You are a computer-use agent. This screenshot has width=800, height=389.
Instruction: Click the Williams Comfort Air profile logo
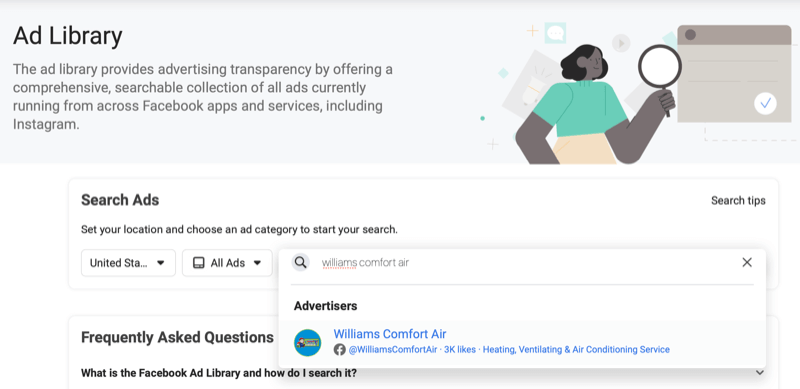[x=308, y=343]
